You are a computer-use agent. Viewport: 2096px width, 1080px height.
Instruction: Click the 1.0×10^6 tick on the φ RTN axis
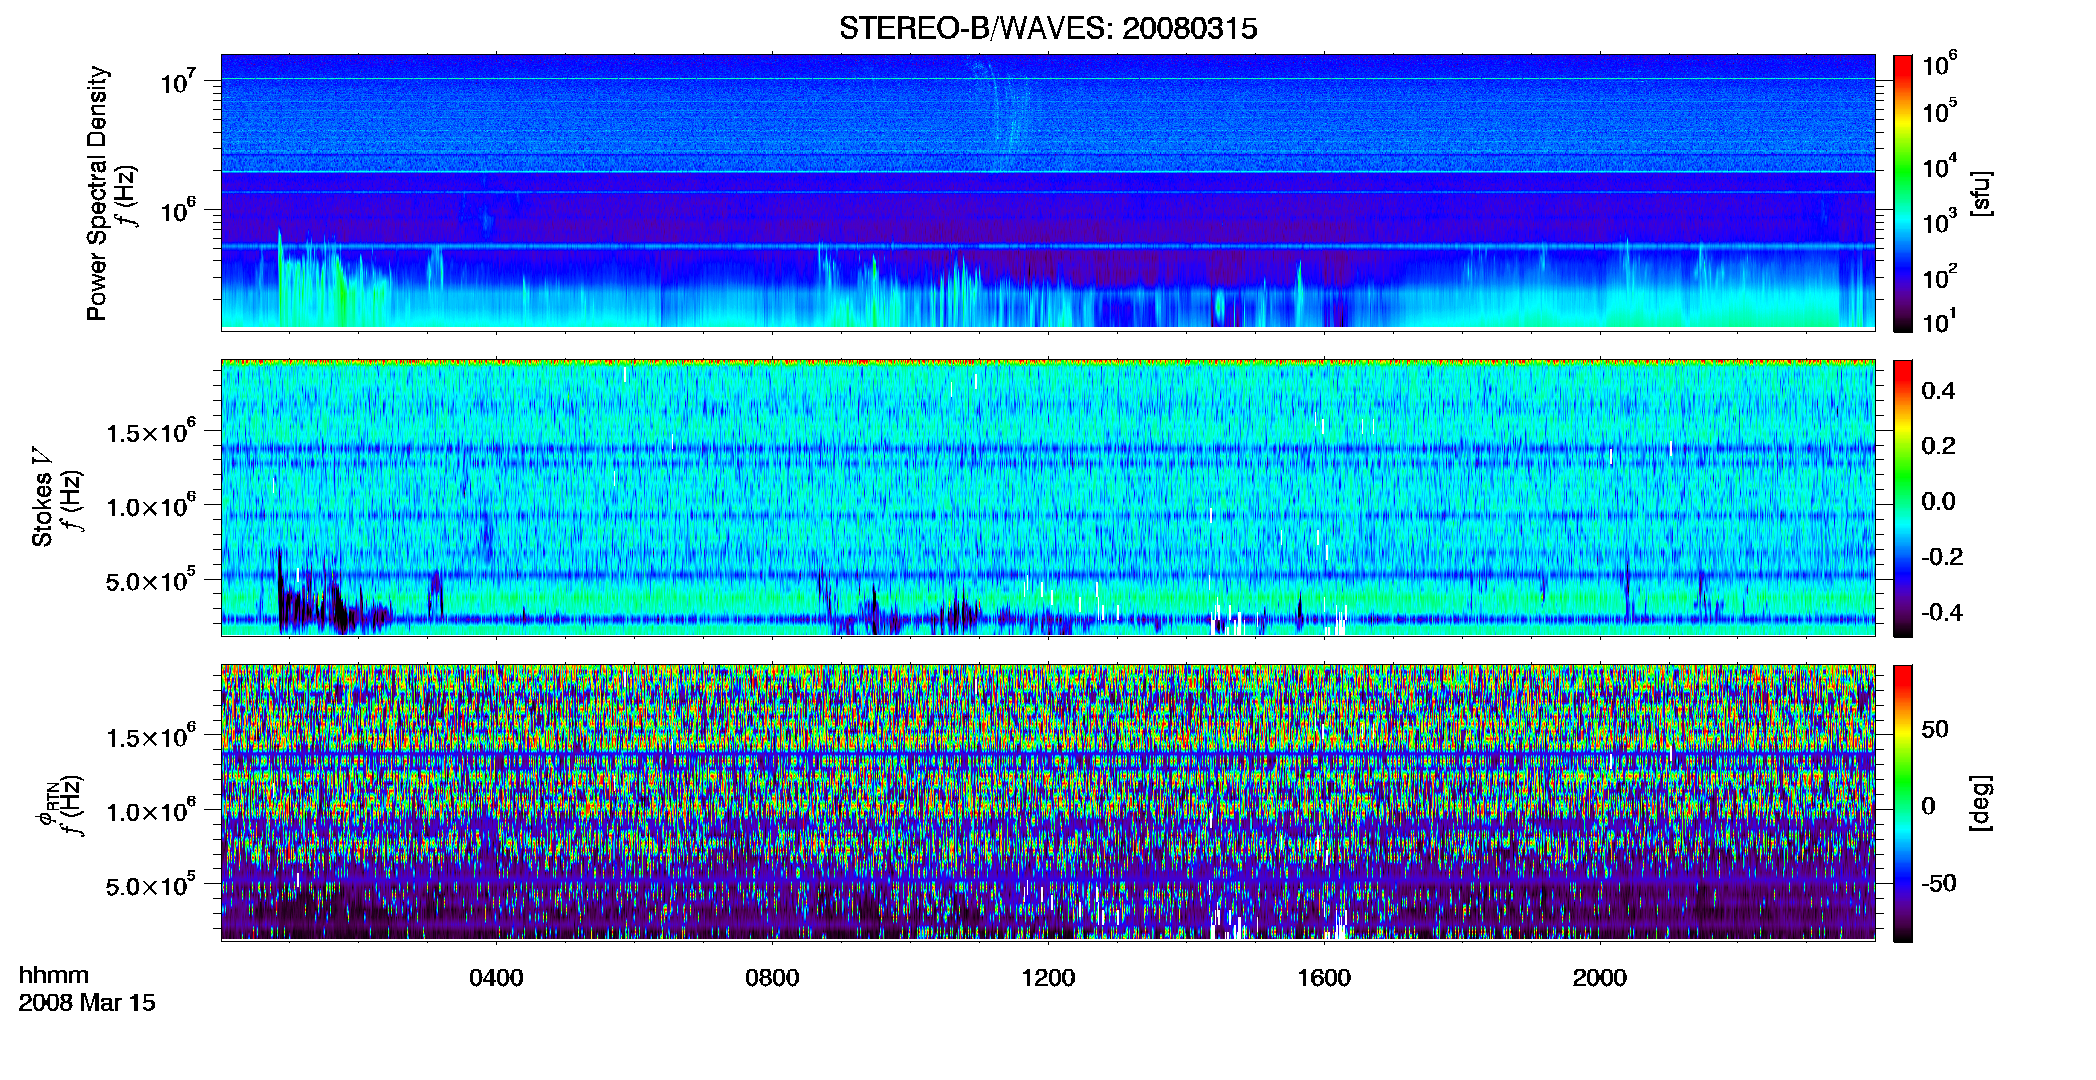point(151,811)
